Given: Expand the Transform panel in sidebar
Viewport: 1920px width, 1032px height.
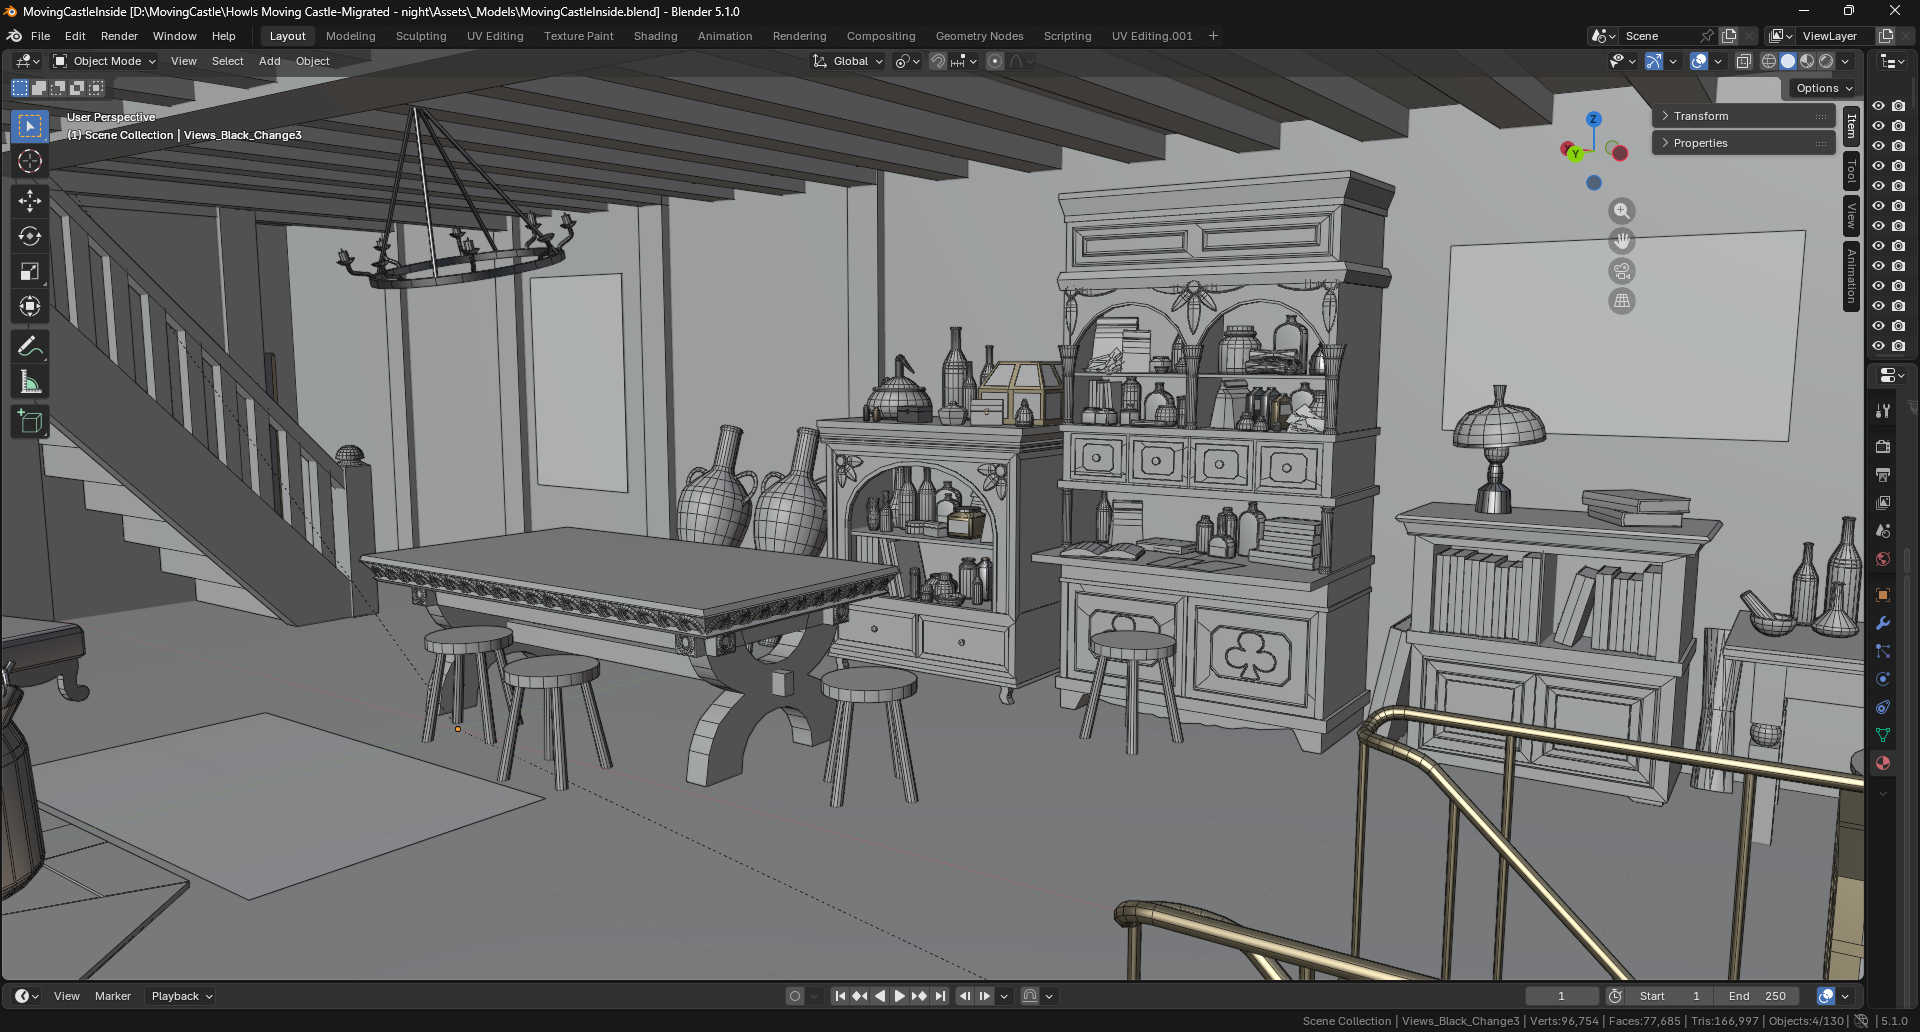Looking at the screenshot, I should coord(1744,116).
